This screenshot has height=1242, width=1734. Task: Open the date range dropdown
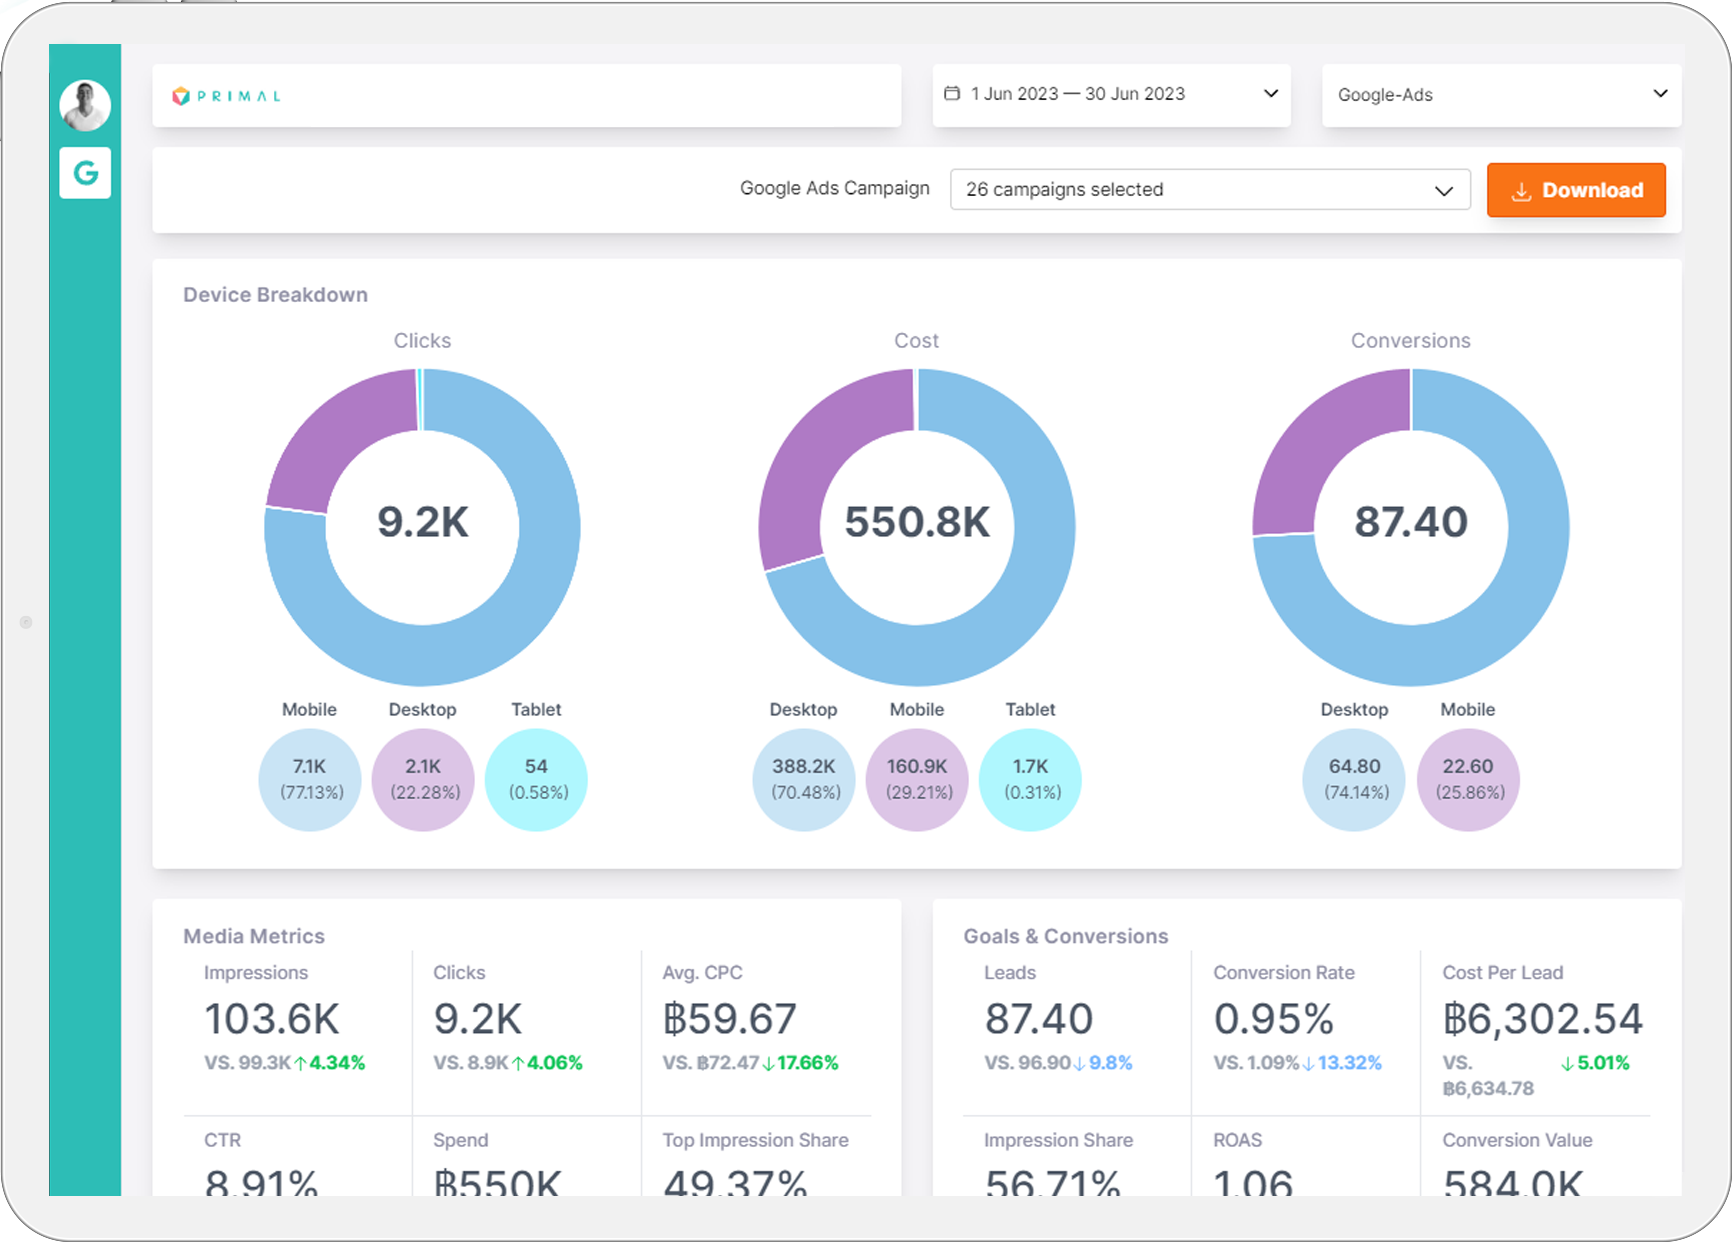pyautogui.click(x=1111, y=94)
